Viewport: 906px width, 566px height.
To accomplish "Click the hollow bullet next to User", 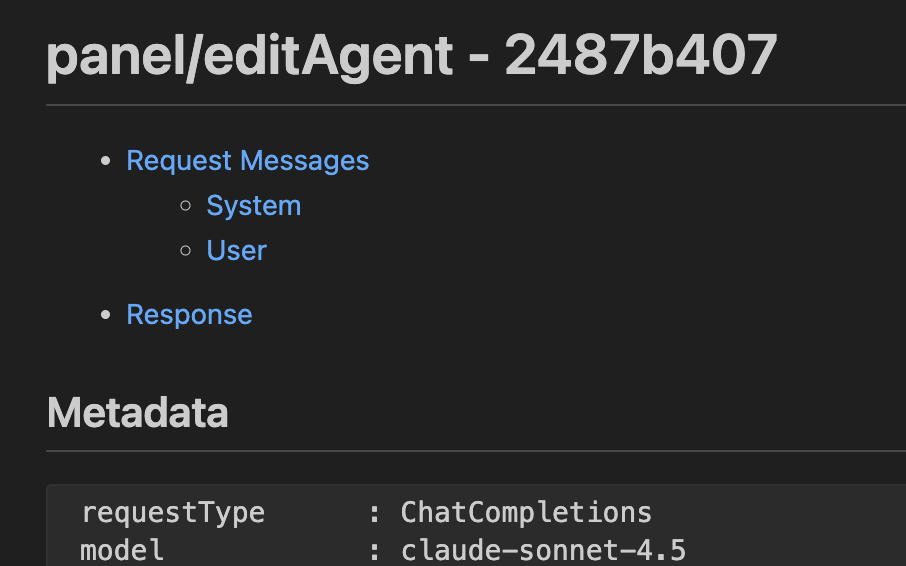I will pos(185,250).
